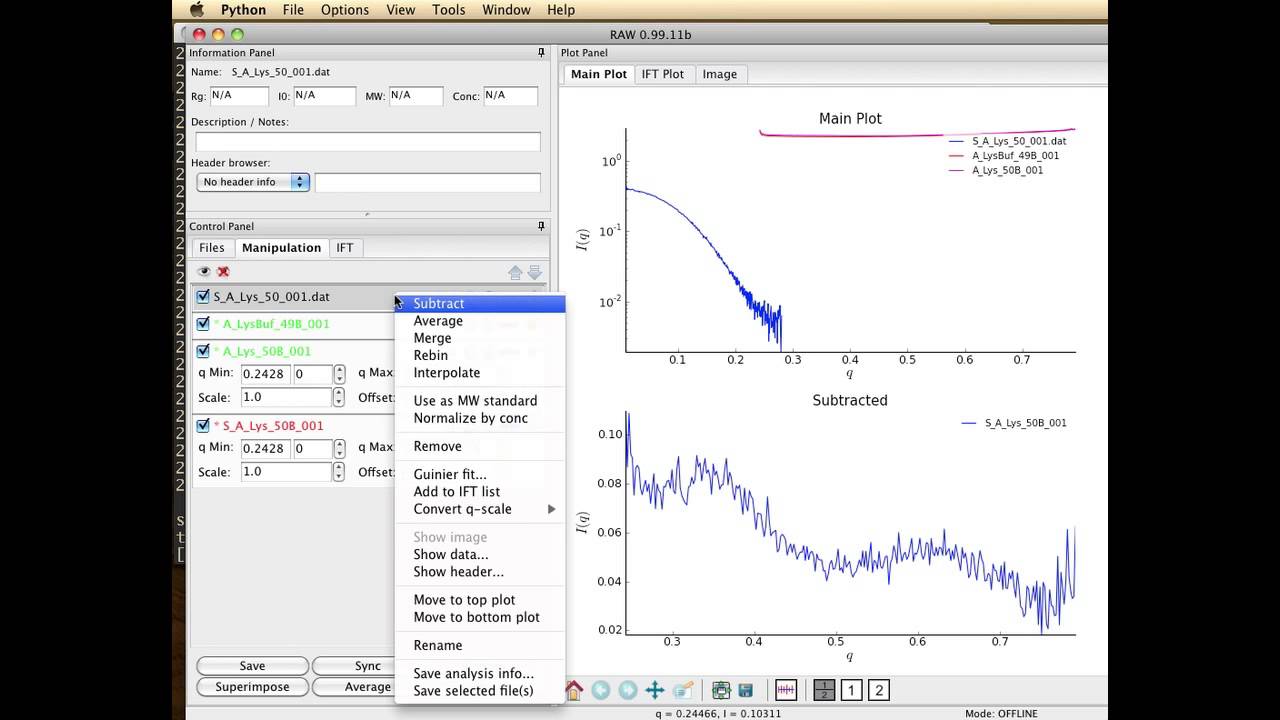Click the Superimpose button
This screenshot has height=720, width=1280.
point(252,687)
